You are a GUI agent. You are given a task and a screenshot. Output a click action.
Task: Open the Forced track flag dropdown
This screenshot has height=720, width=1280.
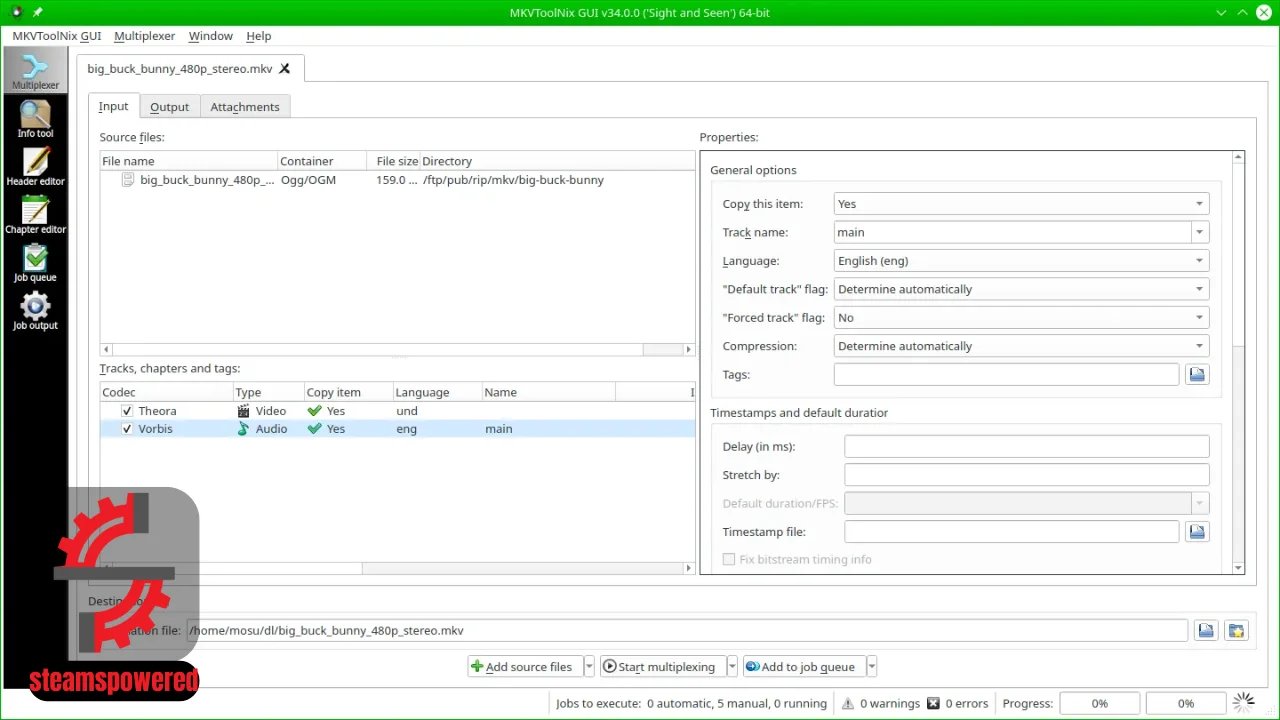(1021, 318)
